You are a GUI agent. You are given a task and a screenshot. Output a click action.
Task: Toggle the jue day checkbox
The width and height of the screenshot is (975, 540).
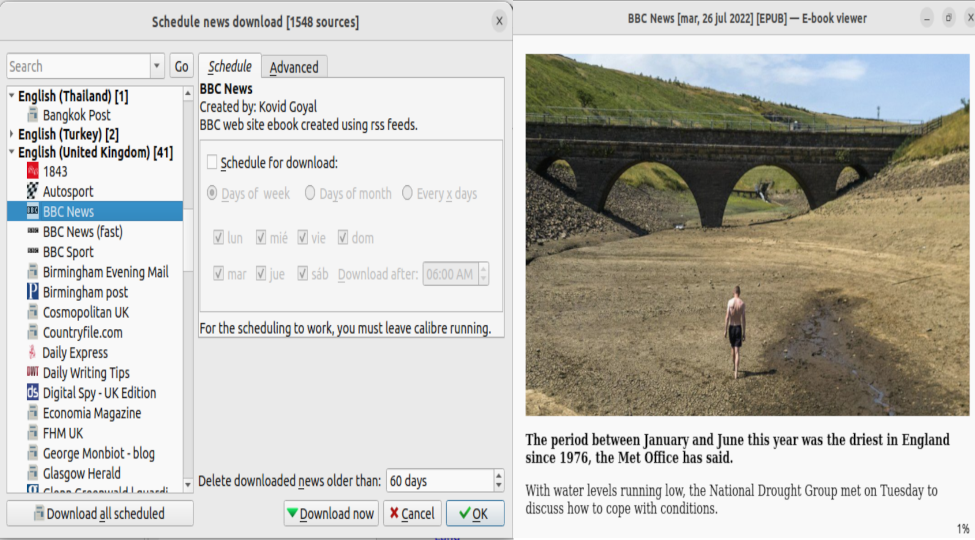pos(261,274)
